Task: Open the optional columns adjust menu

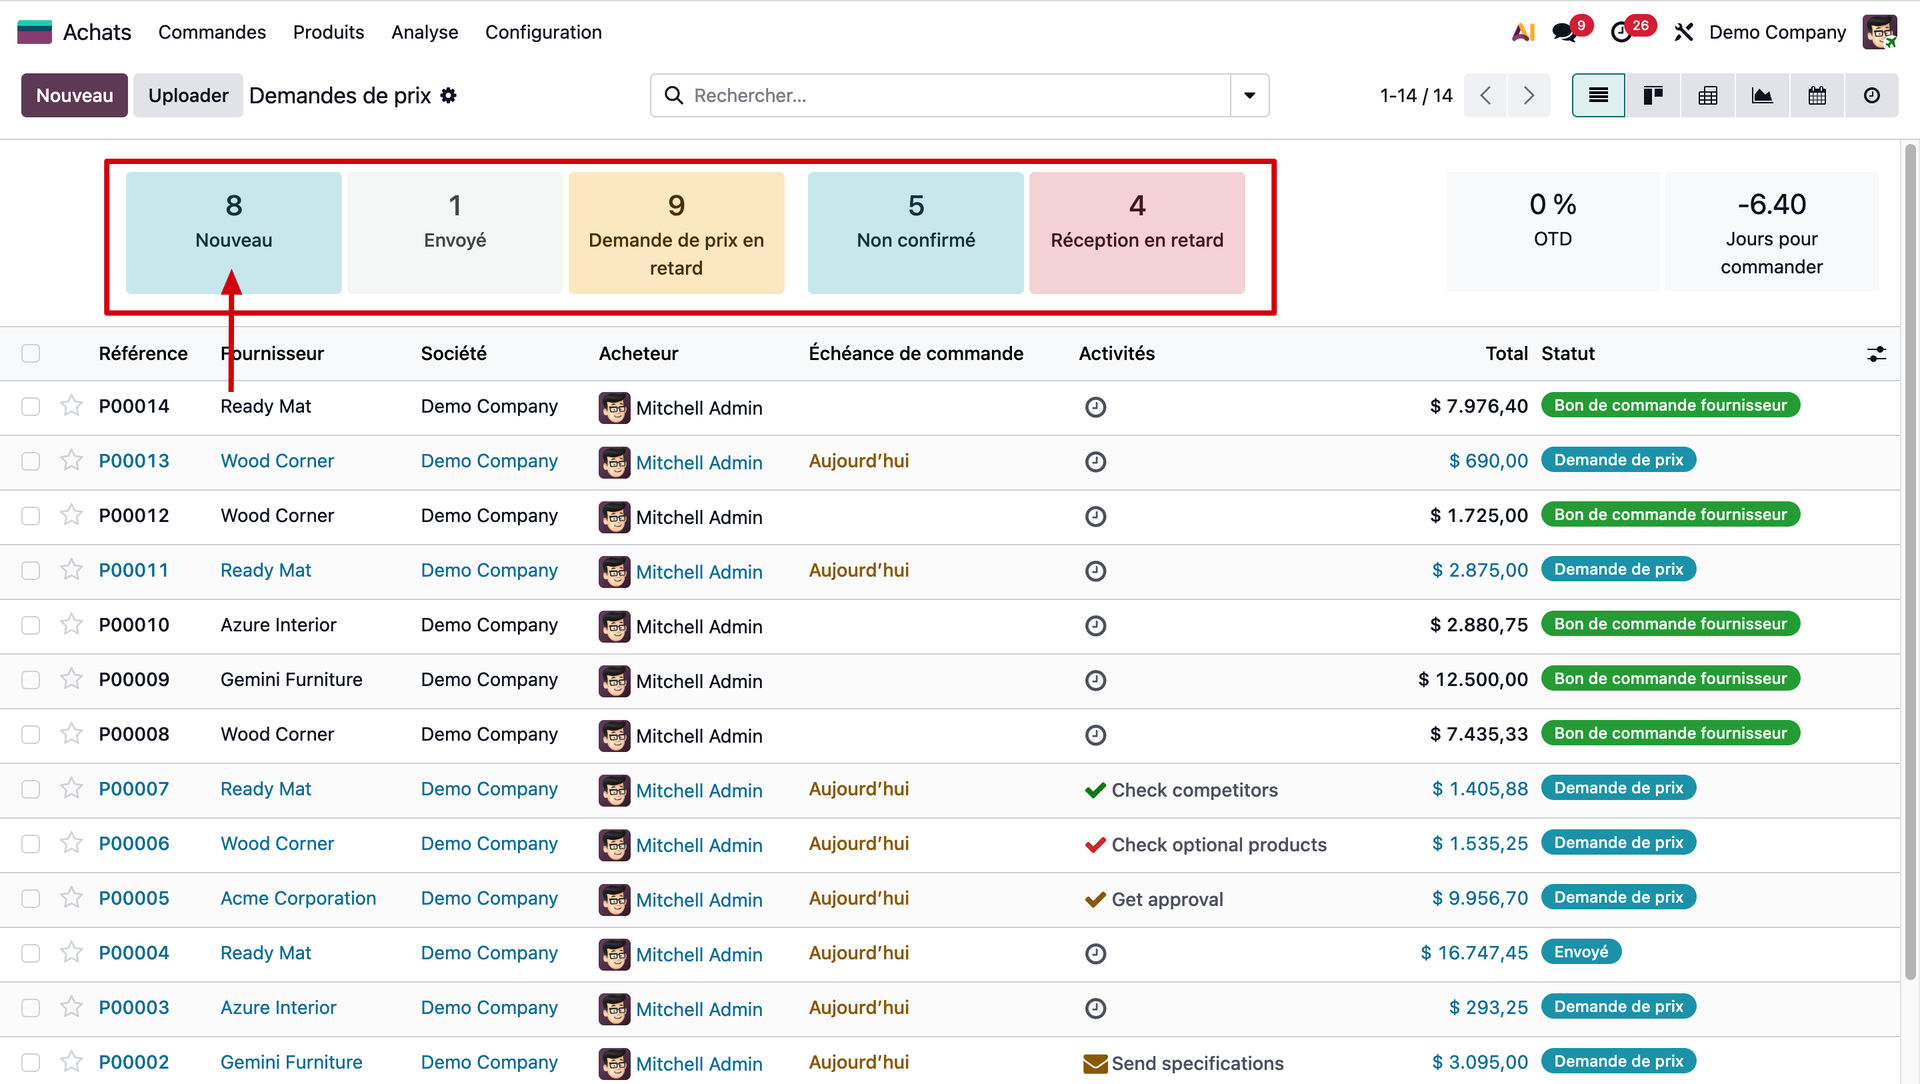Action: point(1877,354)
